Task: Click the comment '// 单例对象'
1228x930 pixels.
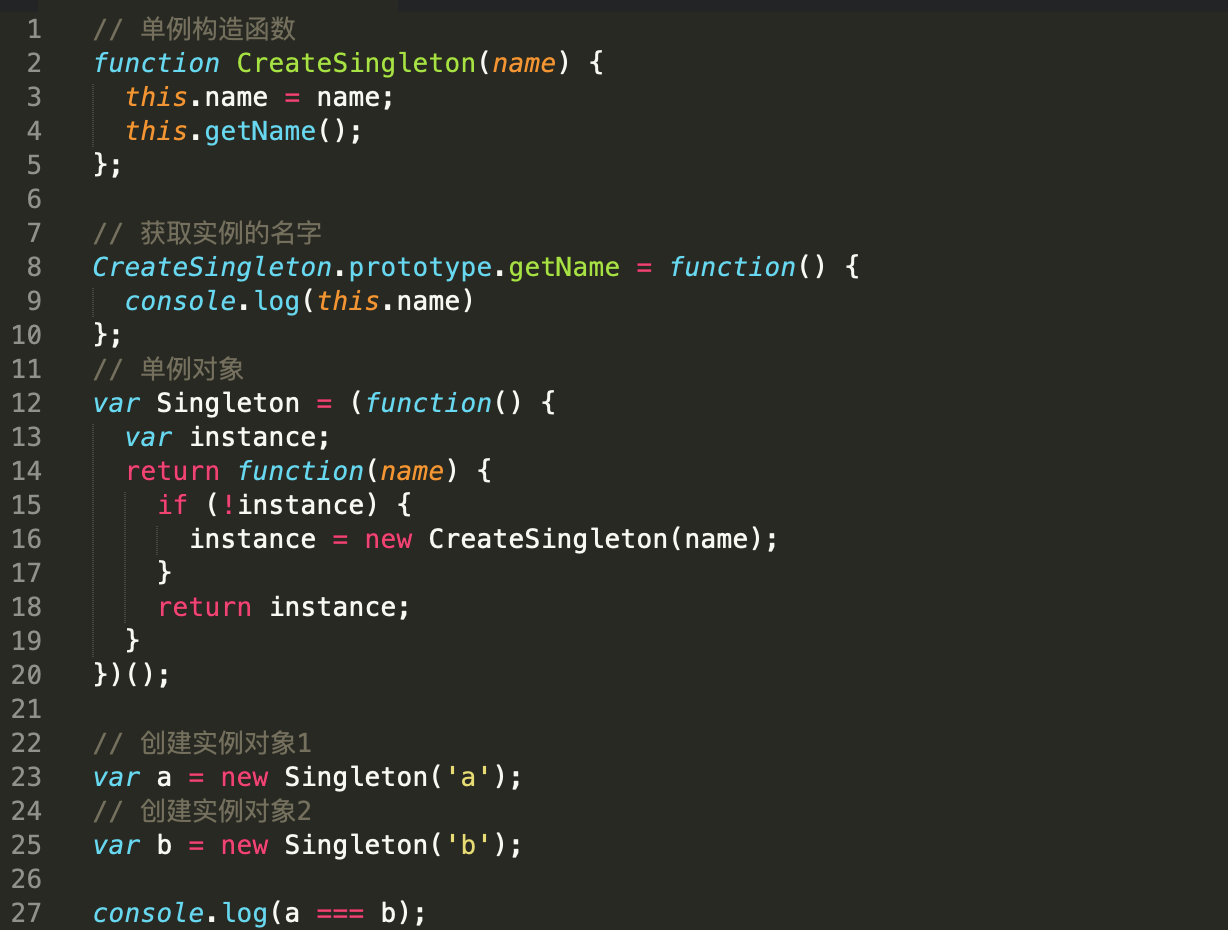Action: pos(168,368)
